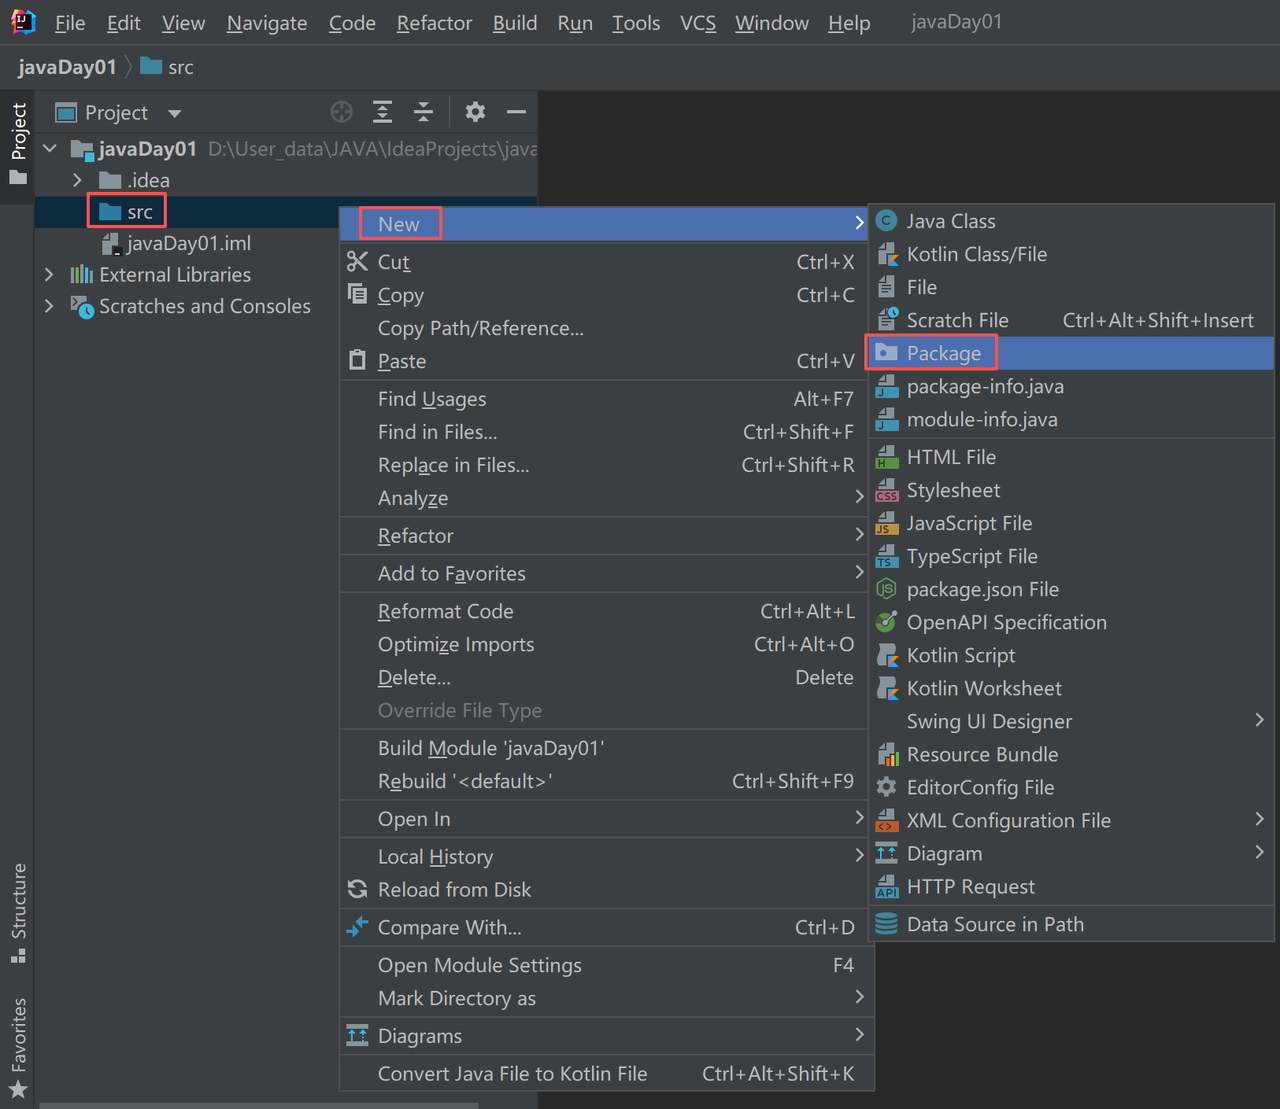Screen dimensions: 1280x1109
Task: Open the Structure tool window tab
Action: pyautogui.click(x=18, y=912)
